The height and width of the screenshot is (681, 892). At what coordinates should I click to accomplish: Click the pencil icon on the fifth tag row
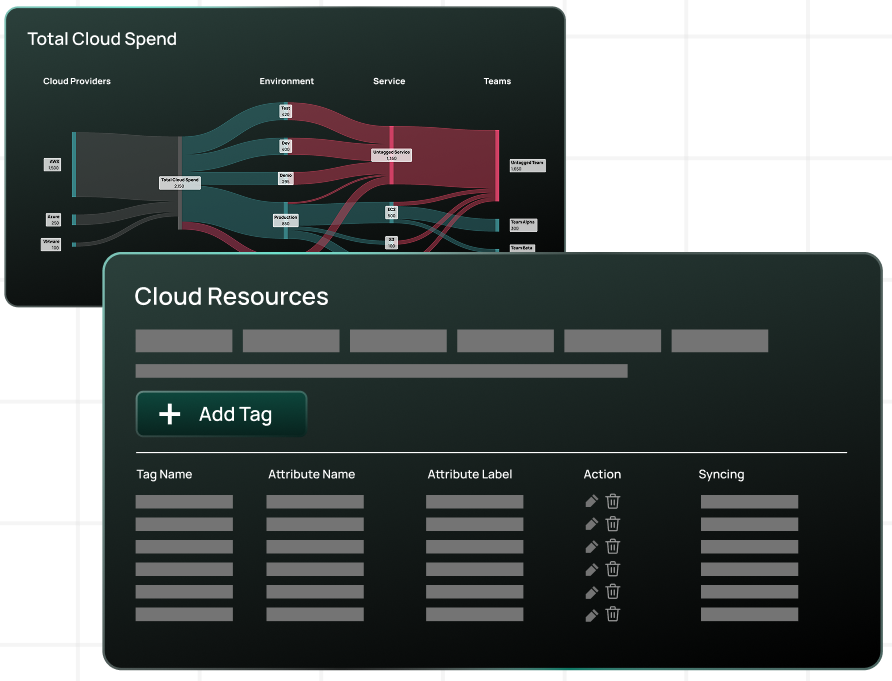[591, 591]
